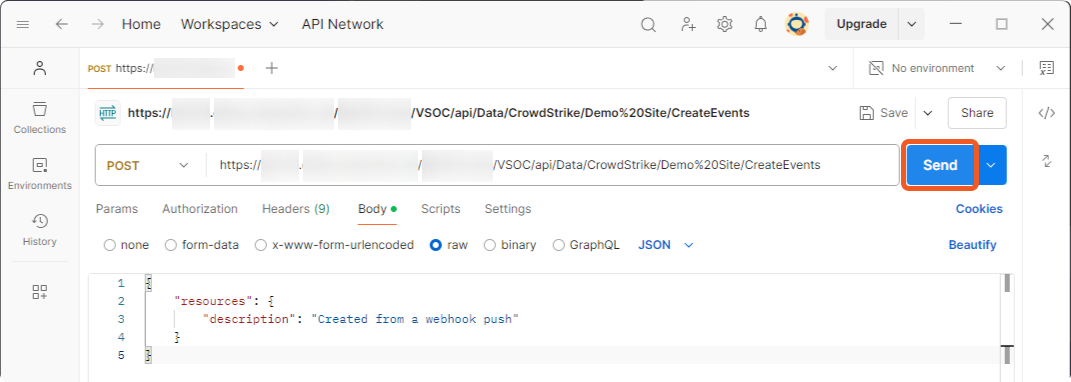The width and height of the screenshot is (1071, 382).
Task: Open the code snippet panel icon
Action: pos(1046,113)
